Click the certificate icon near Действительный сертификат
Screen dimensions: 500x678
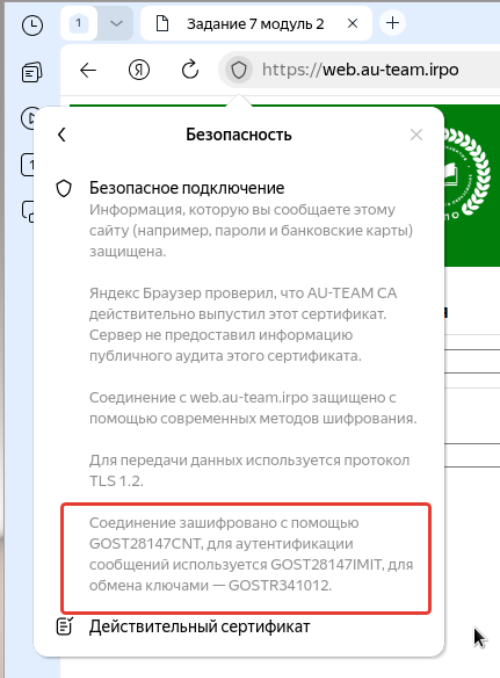click(x=64, y=627)
